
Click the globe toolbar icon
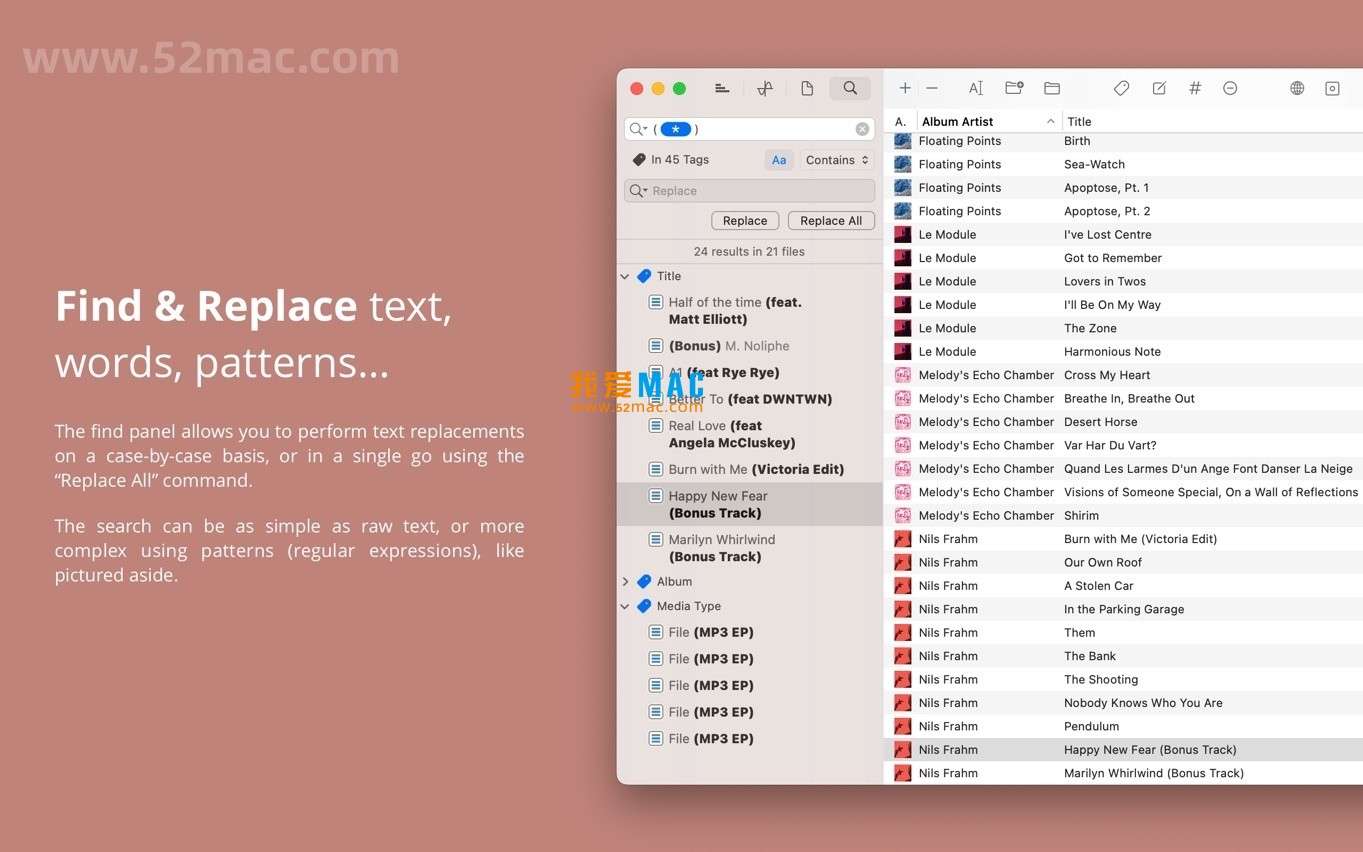click(x=1296, y=88)
